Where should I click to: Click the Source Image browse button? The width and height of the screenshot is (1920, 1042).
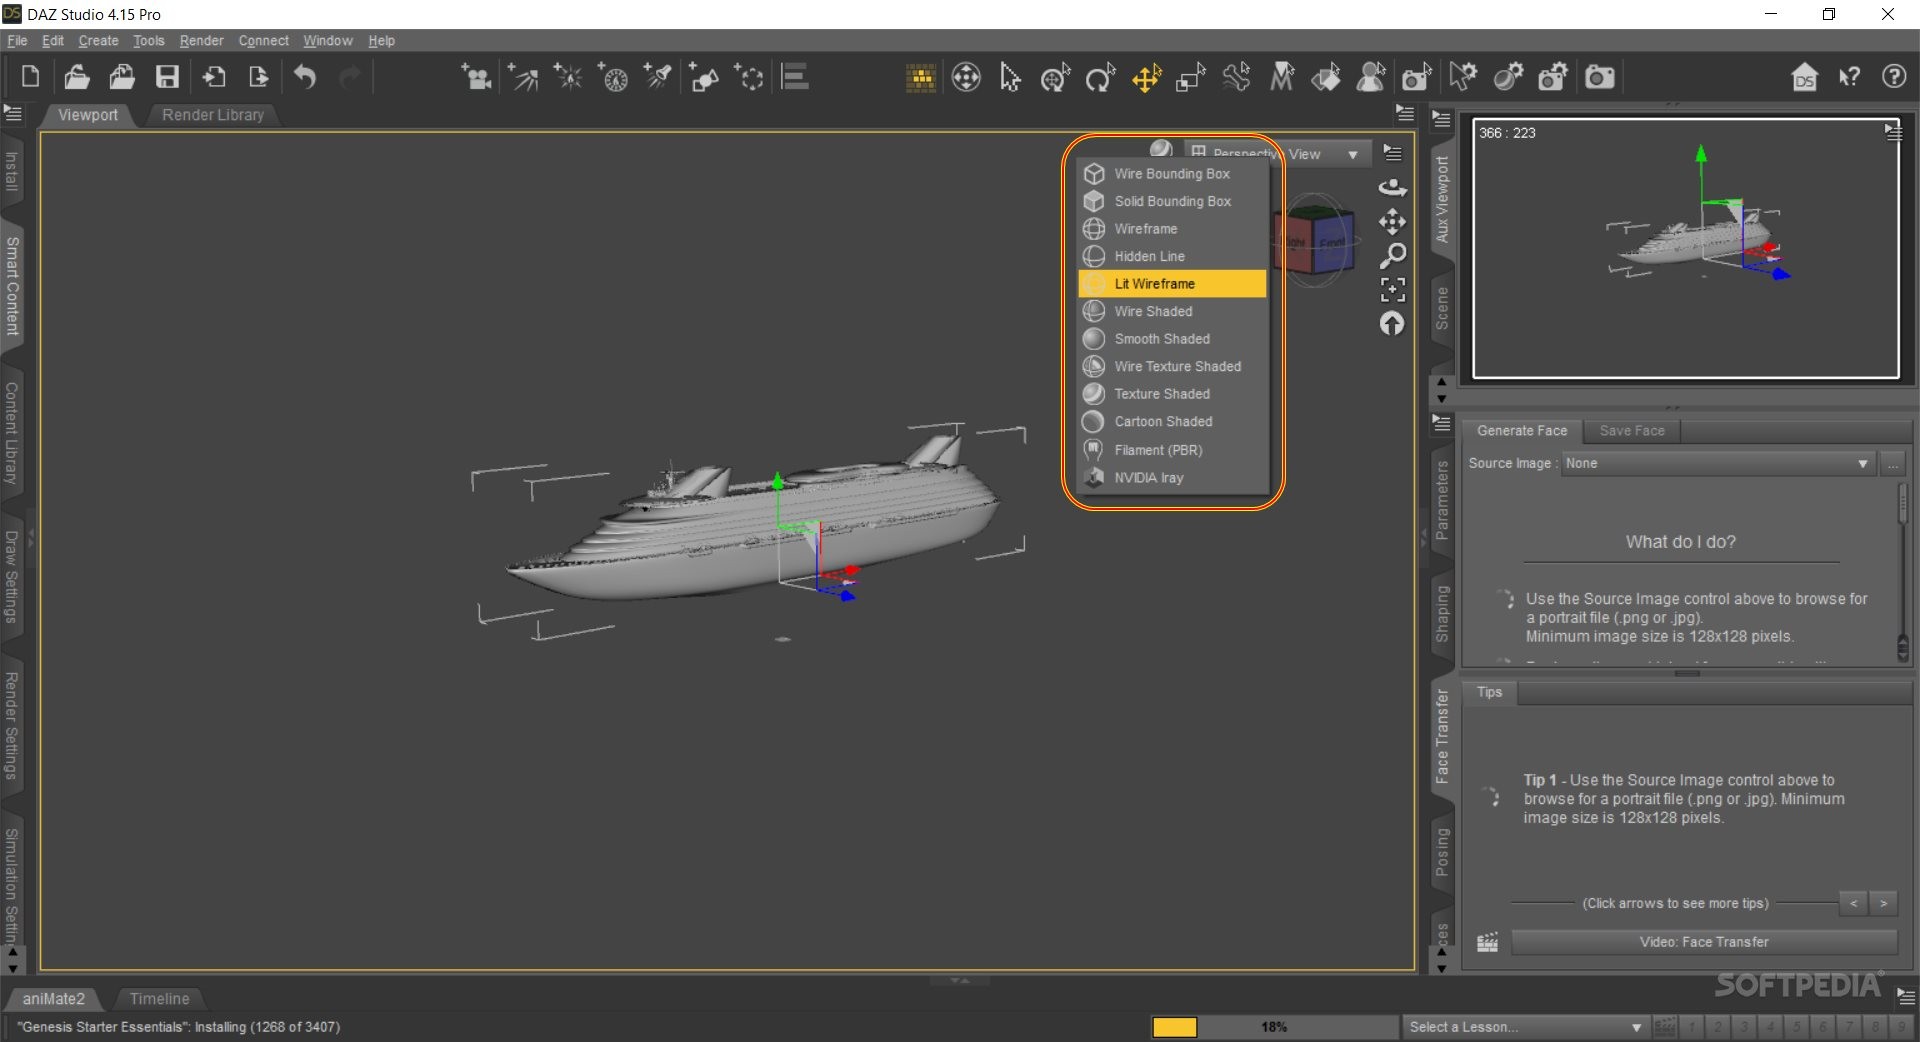coord(1892,463)
